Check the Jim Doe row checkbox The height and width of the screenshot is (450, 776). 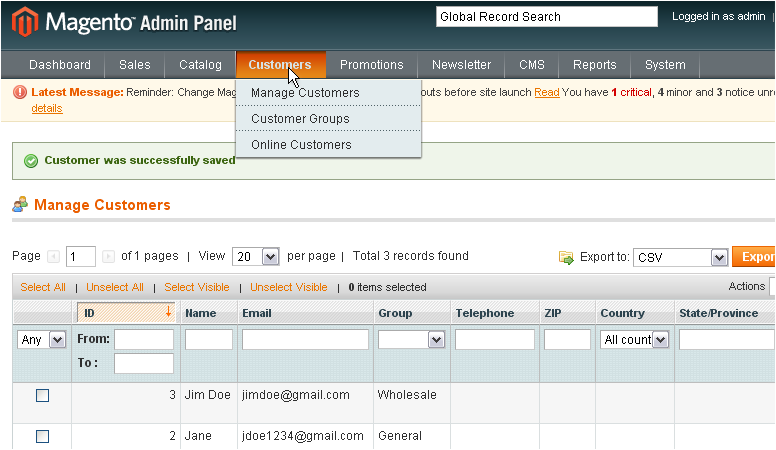43,396
